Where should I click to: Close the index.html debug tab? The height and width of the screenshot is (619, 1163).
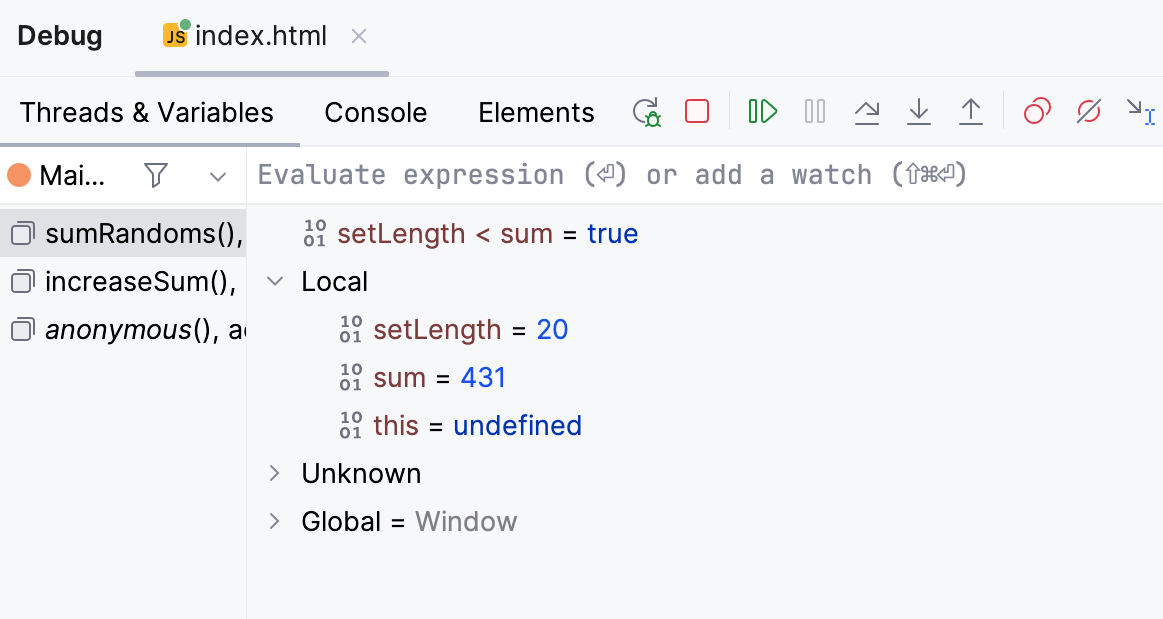tap(359, 37)
